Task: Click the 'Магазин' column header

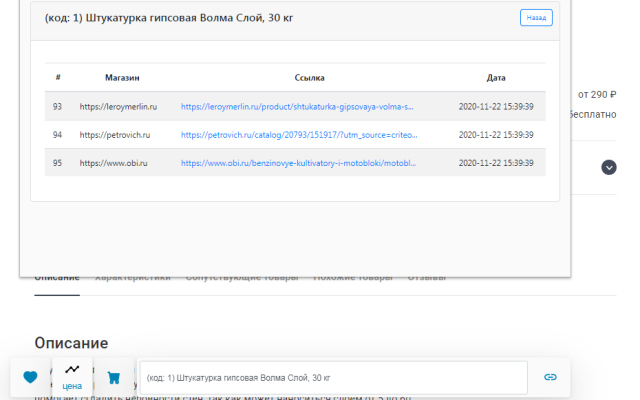Action: [121, 77]
